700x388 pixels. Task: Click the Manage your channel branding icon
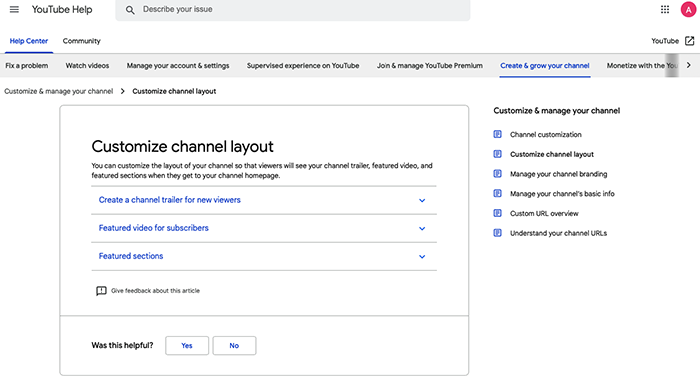click(497, 174)
